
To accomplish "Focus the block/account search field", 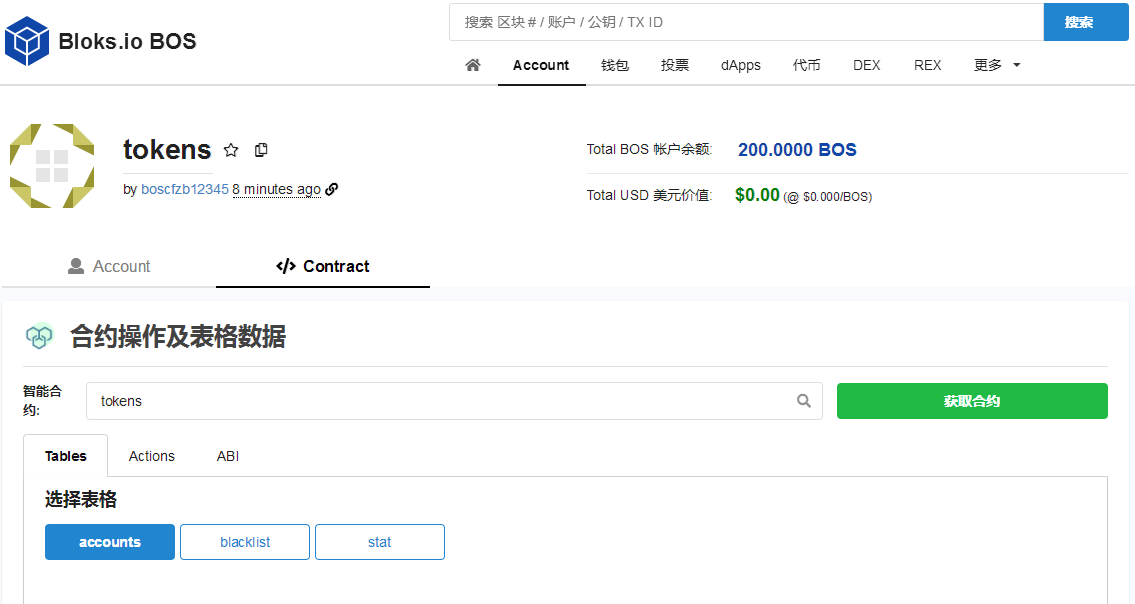I will tap(746, 22).
